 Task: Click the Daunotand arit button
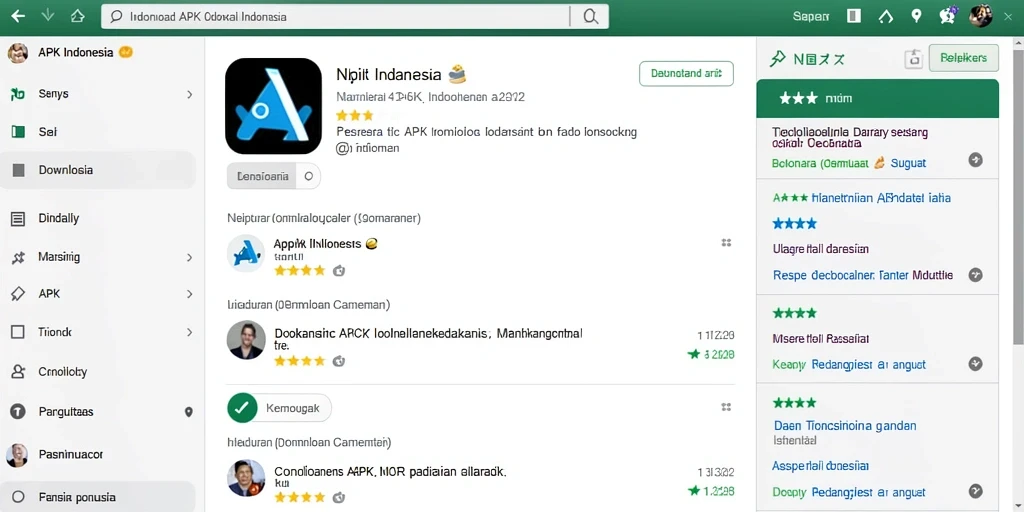pyautogui.click(x=686, y=74)
